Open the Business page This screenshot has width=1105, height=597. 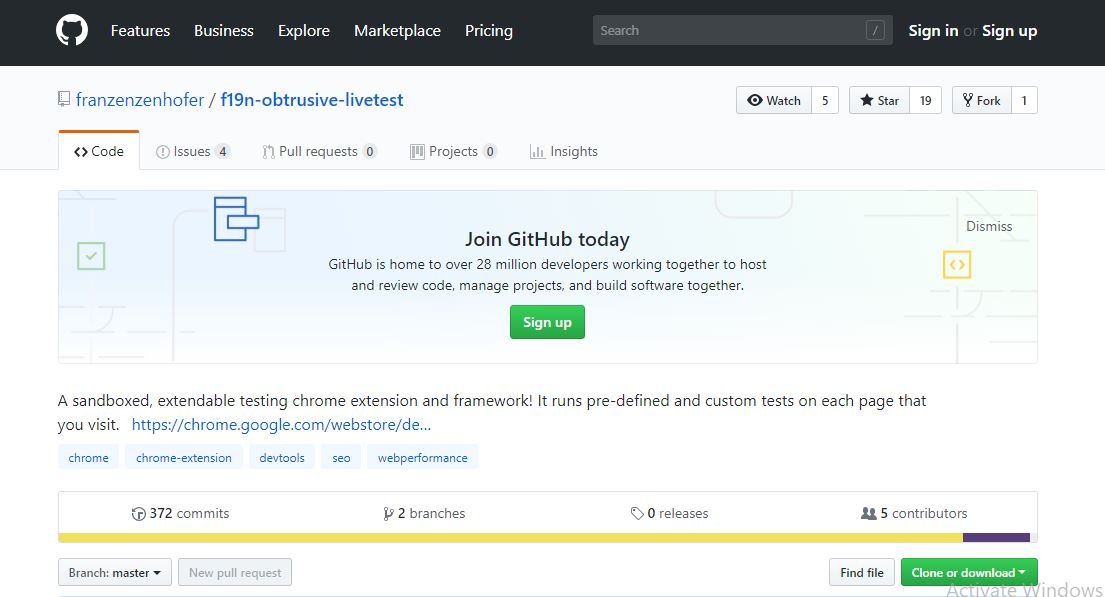click(x=223, y=30)
